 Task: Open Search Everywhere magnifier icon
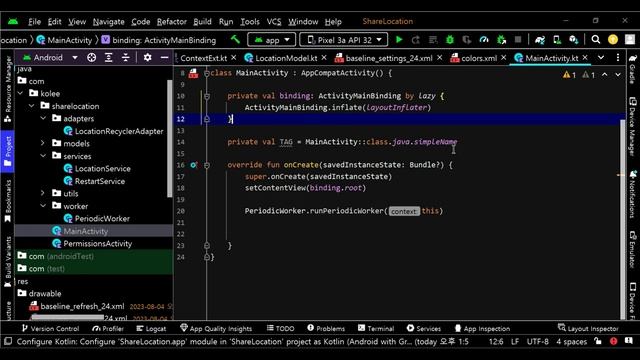click(596, 40)
